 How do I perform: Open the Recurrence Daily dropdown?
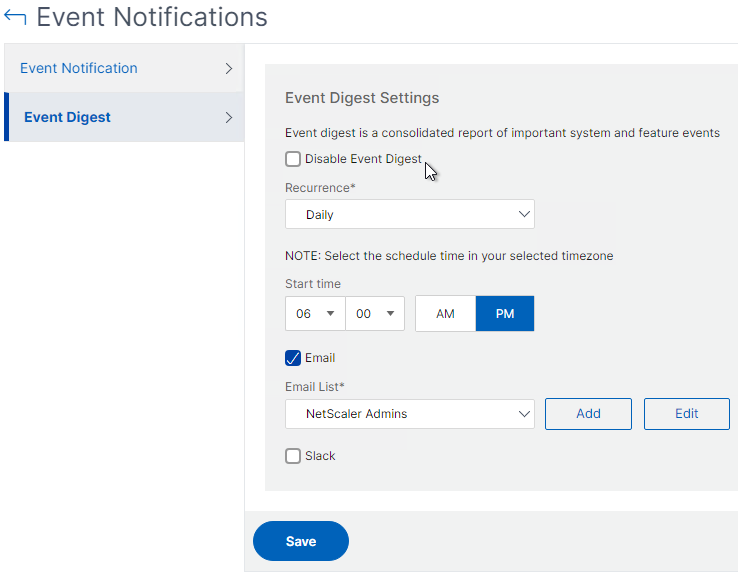tap(409, 214)
